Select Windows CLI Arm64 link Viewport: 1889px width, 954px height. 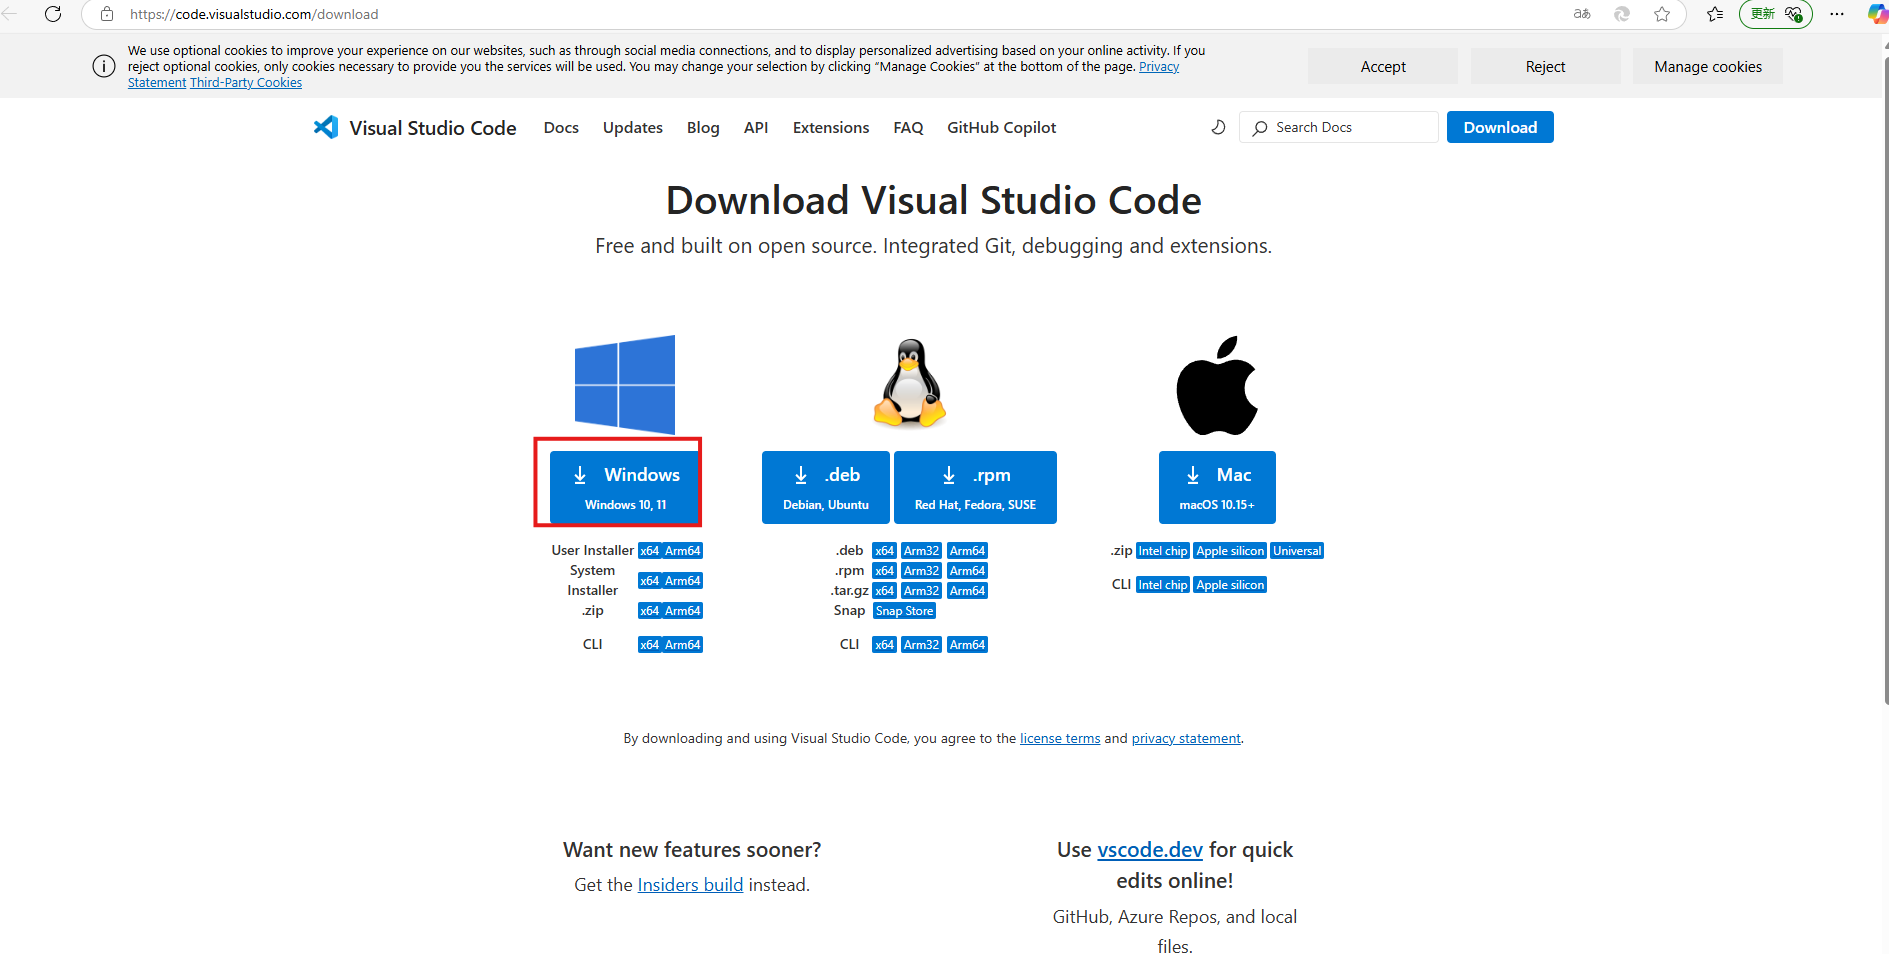coord(683,645)
